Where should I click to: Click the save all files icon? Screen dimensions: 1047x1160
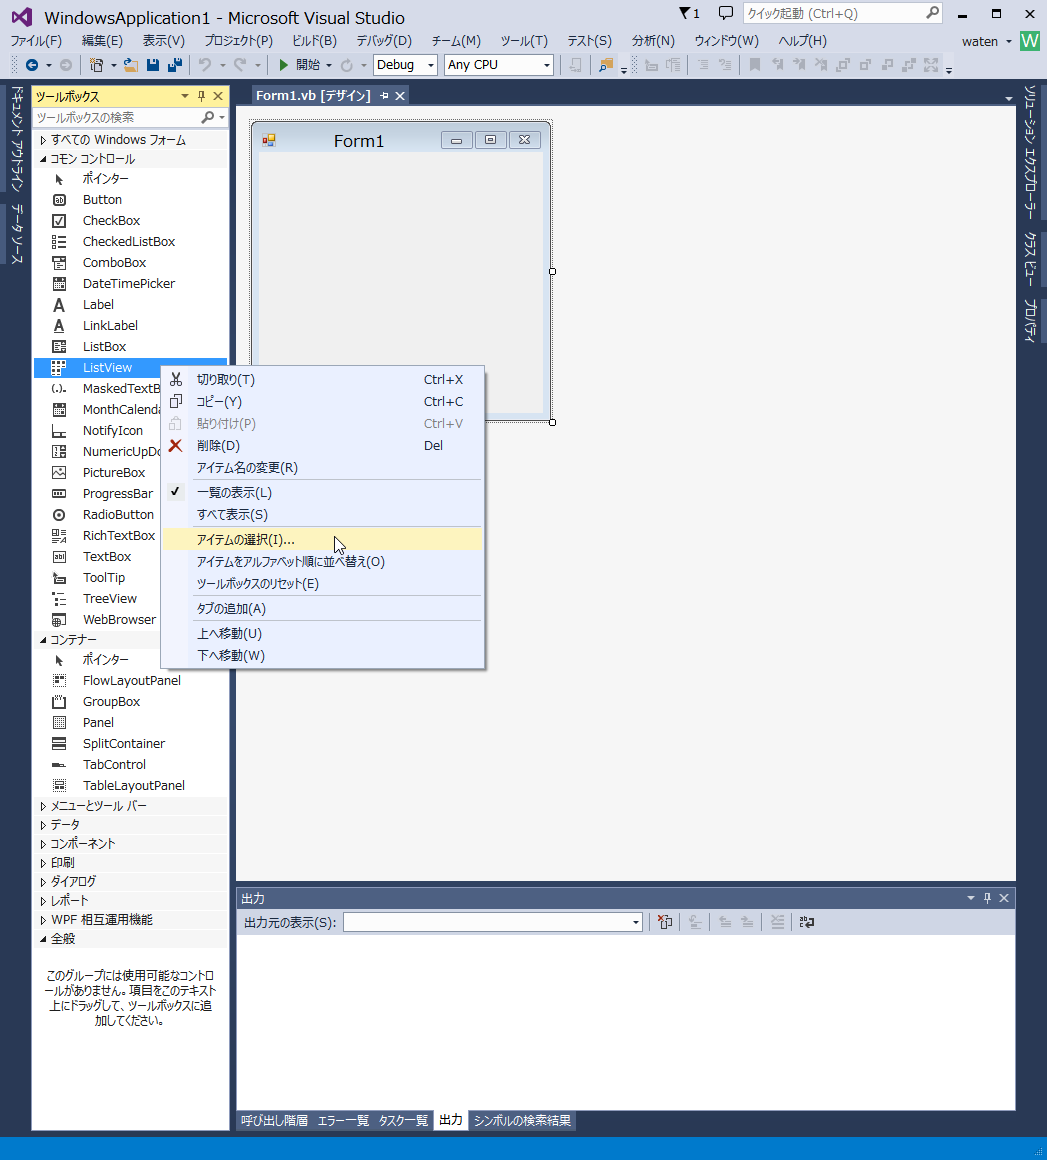[175, 65]
